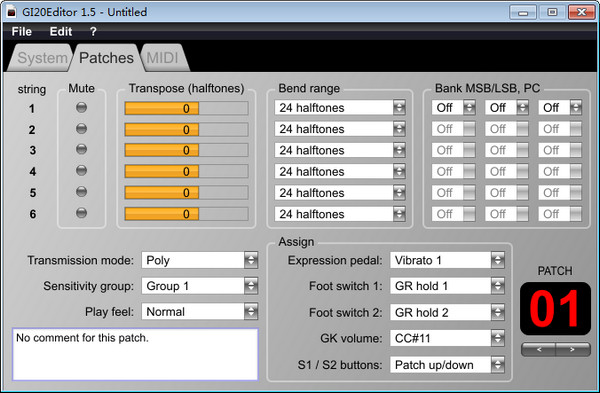Click the red patch number 01 display
The width and height of the screenshot is (600, 393).
pos(555,308)
